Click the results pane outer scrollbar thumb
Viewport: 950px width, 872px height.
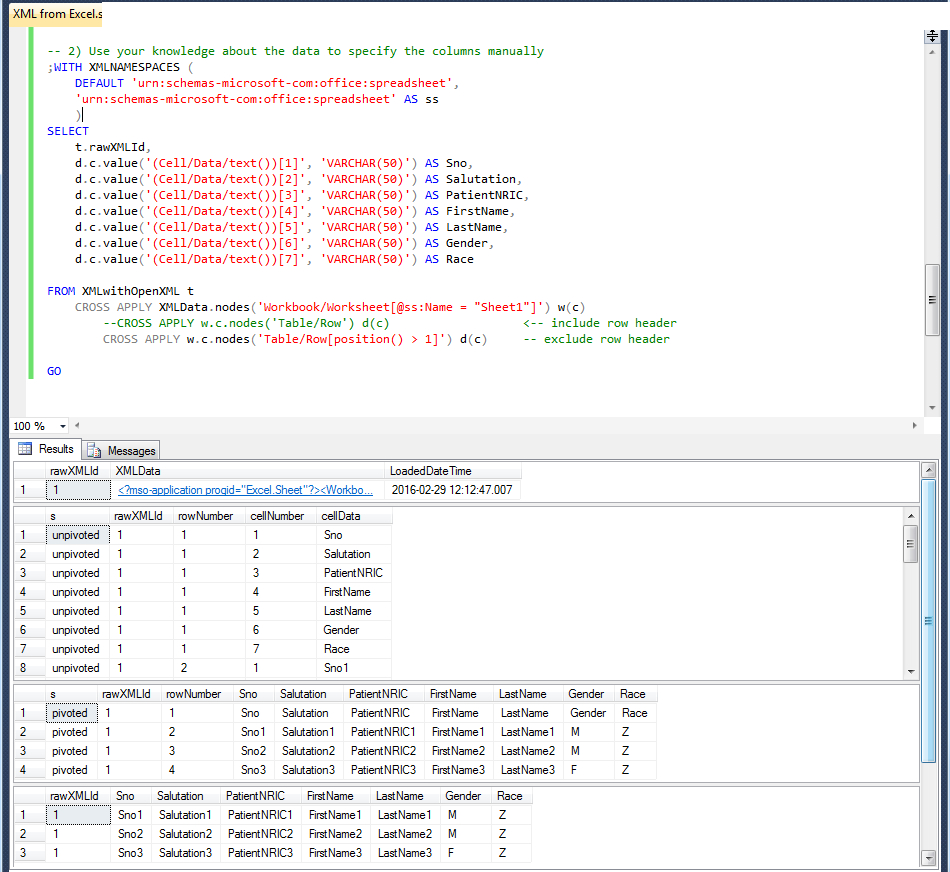pos(929,620)
